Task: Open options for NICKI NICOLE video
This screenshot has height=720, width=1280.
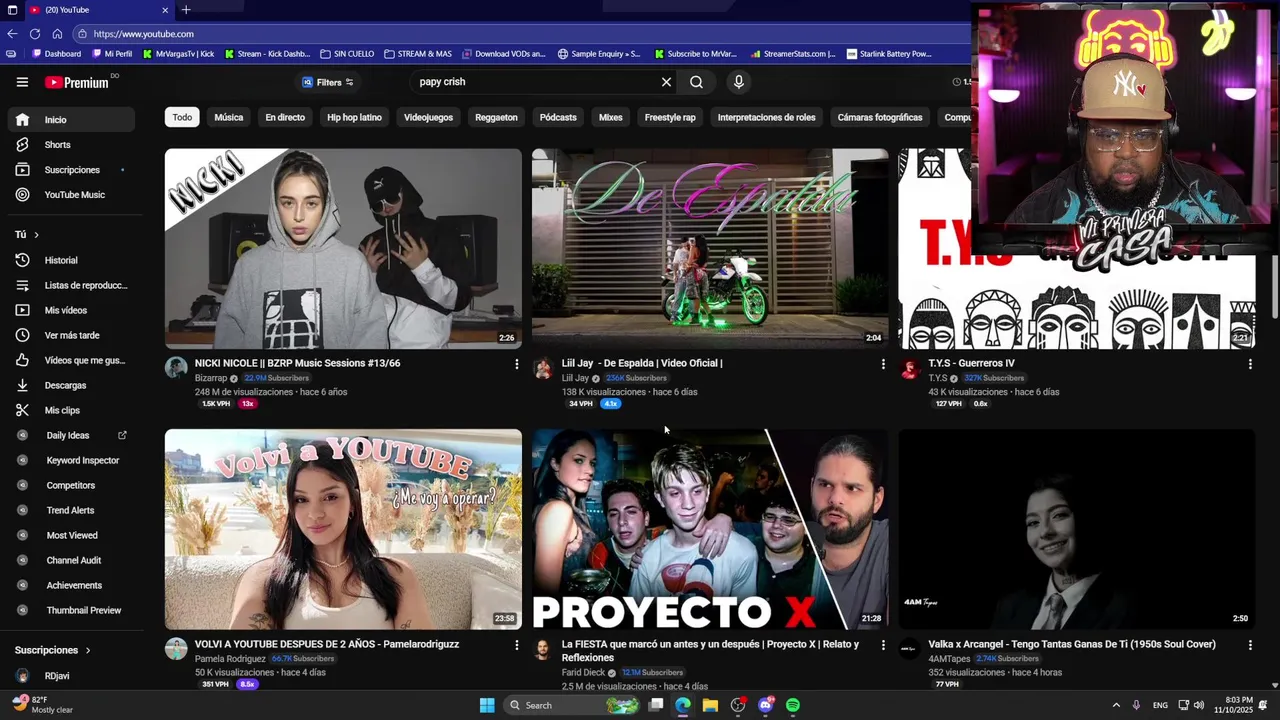Action: tap(516, 364)
